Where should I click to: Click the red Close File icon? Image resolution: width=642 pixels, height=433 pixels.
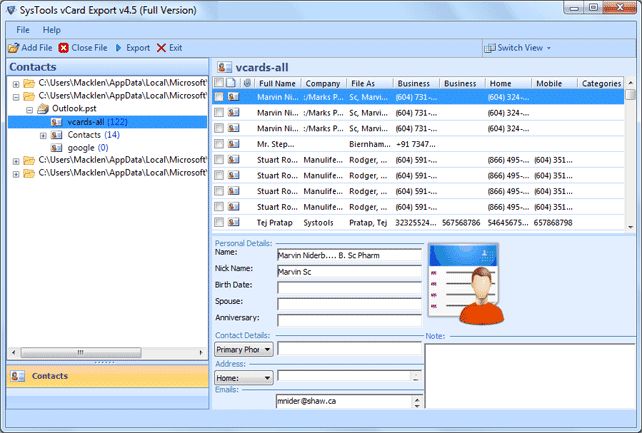[x=64, y=47]
